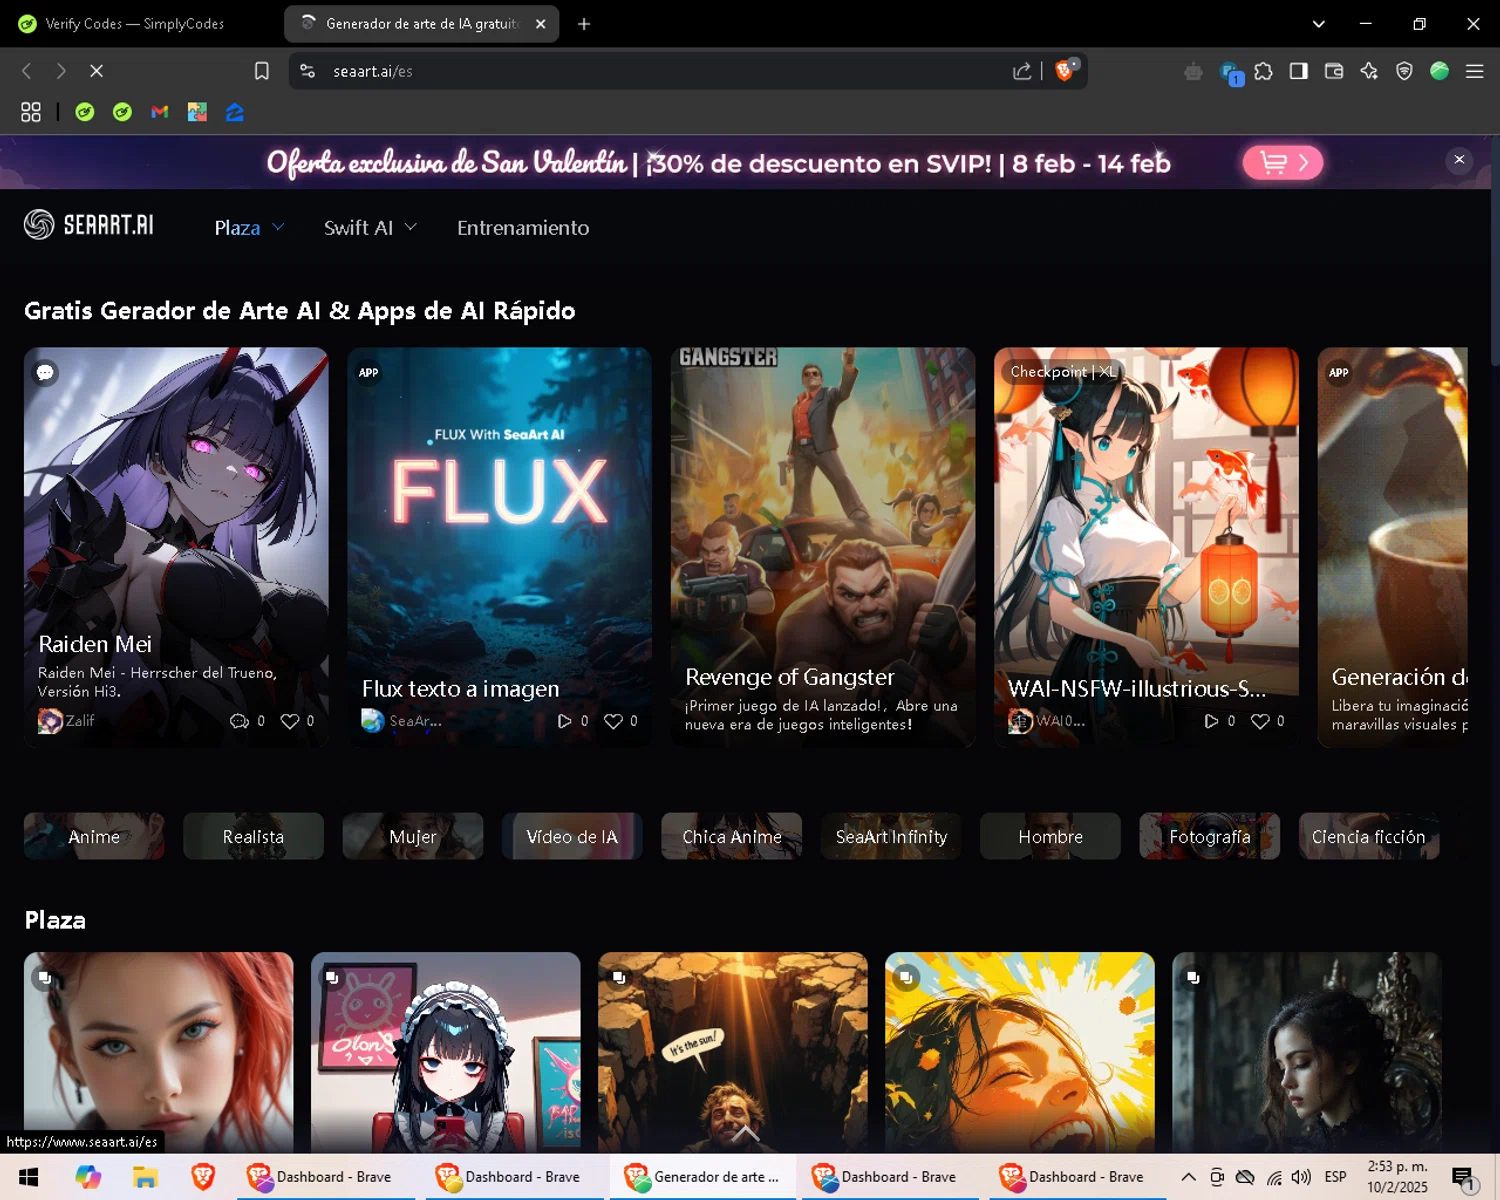Open the tab search dropdown arrow
1500x1200 pixels.
point(1319,24)
